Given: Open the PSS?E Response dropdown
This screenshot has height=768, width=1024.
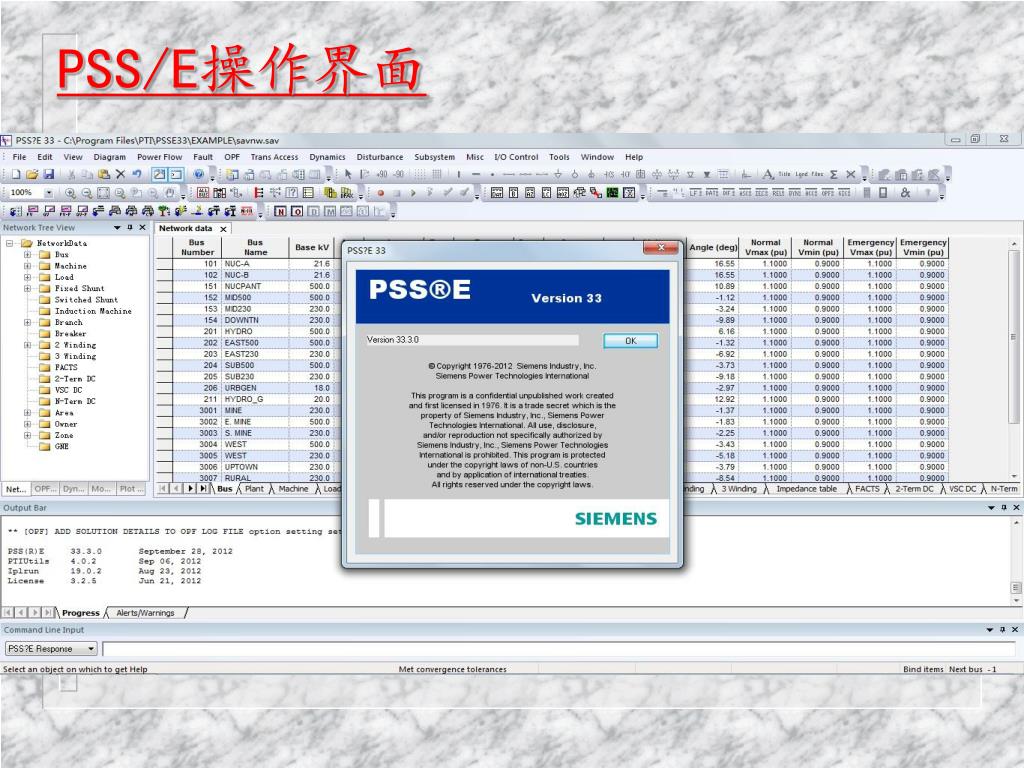Looking at the screenshot, I should click(x=91, y=648).
